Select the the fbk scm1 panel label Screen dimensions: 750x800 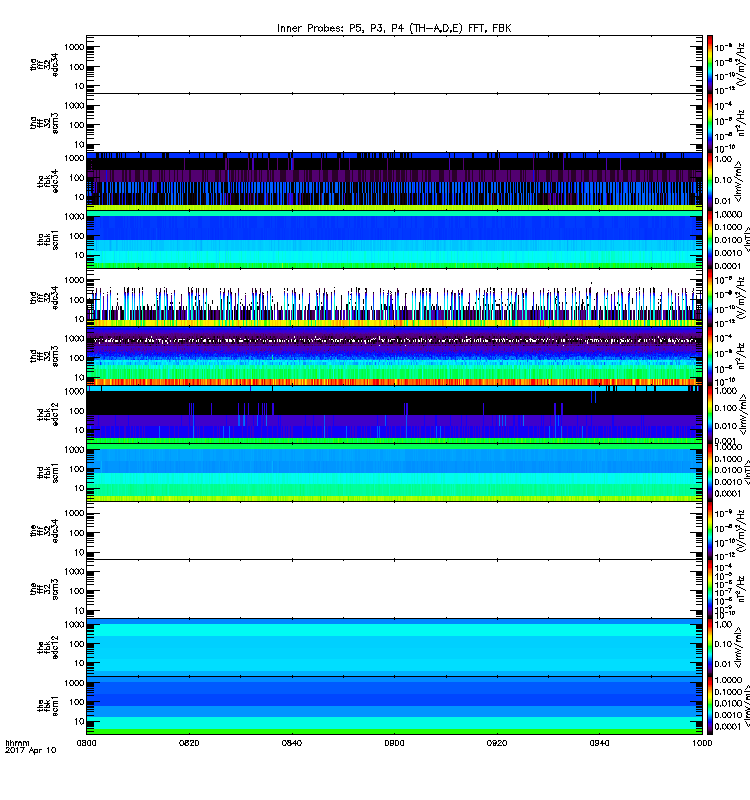(48, 706)
